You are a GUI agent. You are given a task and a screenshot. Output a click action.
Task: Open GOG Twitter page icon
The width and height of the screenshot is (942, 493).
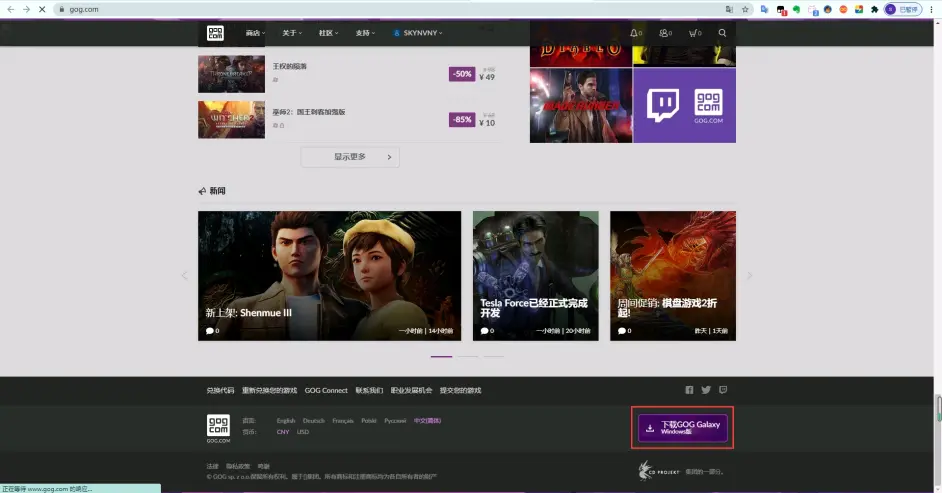point(706,390)
